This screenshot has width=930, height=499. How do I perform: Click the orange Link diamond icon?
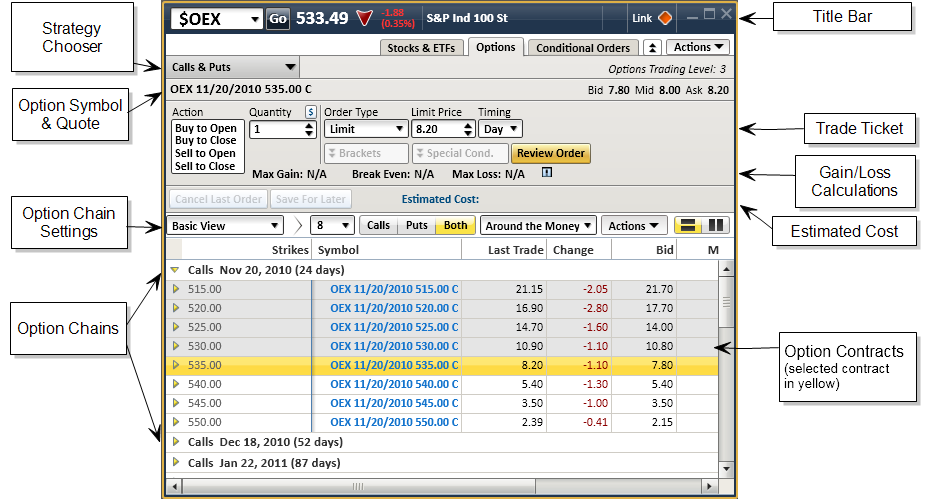(665, 18)
